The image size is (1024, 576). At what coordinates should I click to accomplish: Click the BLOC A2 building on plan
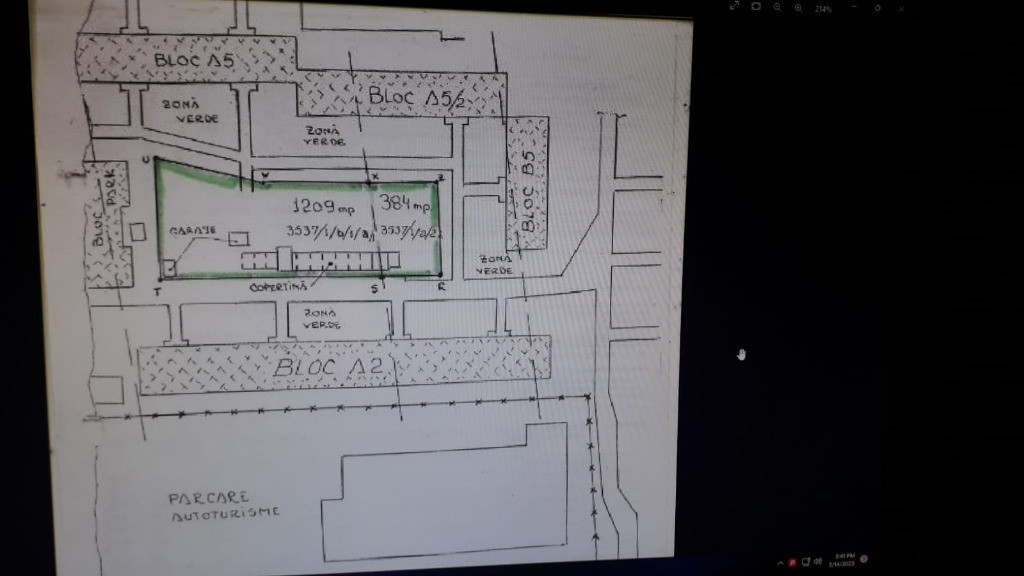coord(320,368)
